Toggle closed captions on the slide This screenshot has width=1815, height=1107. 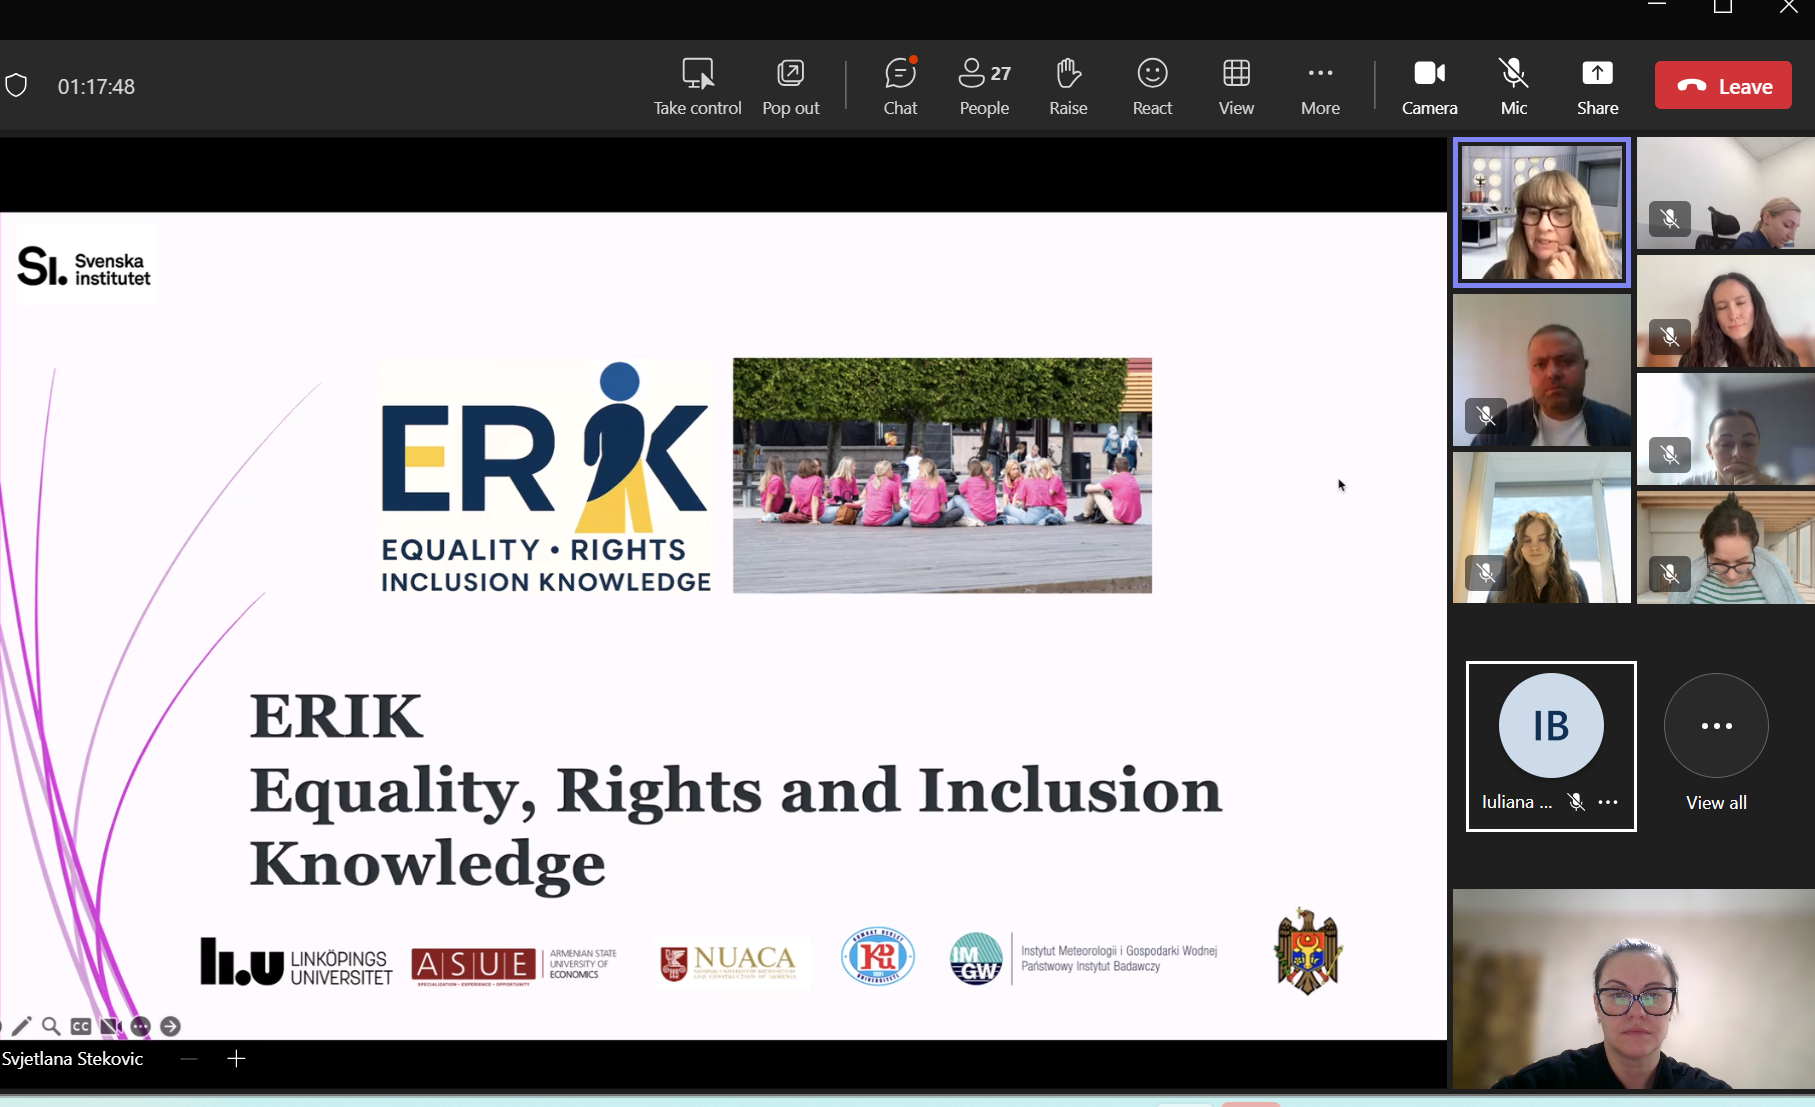click(x=81, y=1026)
